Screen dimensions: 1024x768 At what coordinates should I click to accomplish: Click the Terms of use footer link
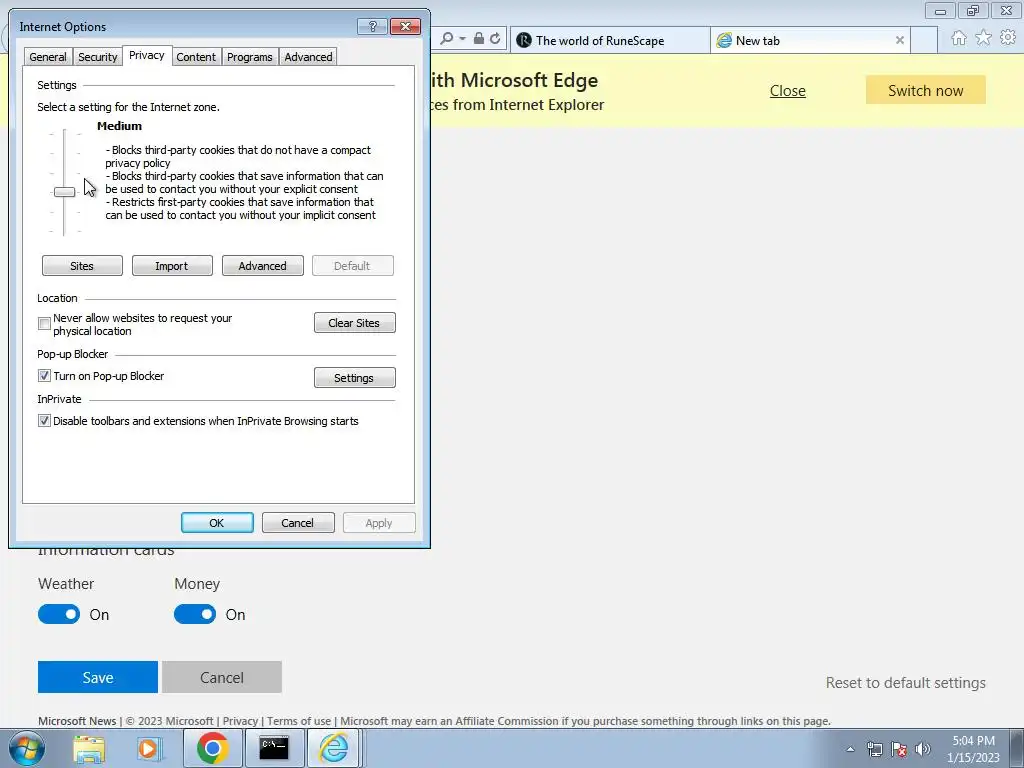298,721
